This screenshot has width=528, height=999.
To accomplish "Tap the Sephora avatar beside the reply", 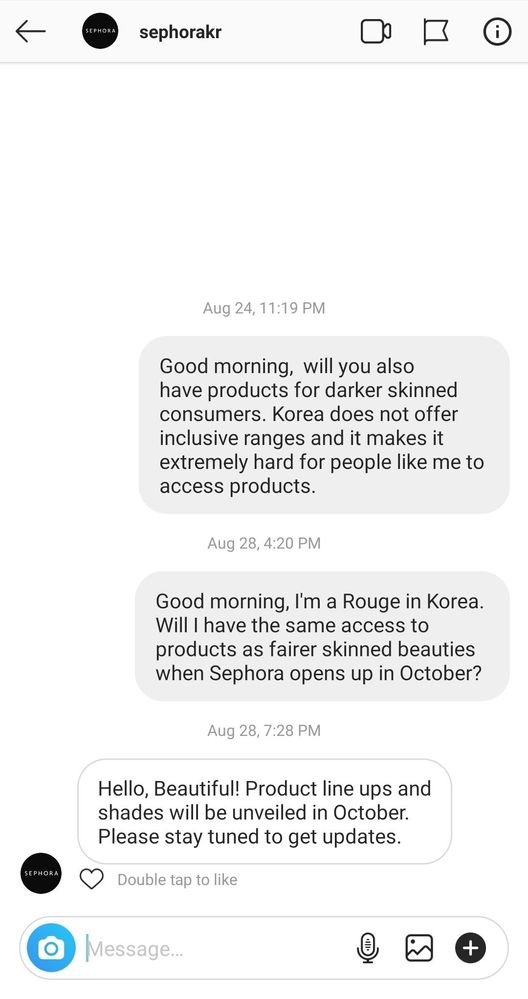I will (41, 873).
